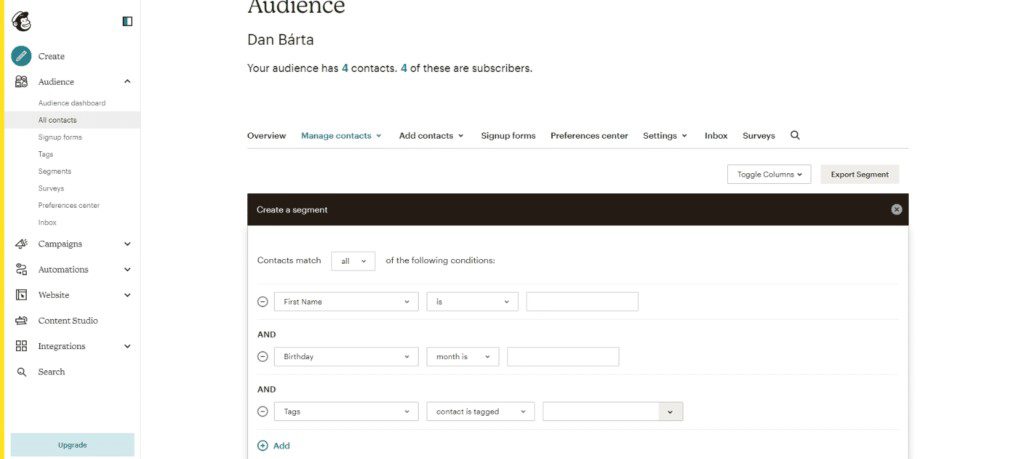Open the Add contacts menu

pyautogui.click(x=431, y=136)
